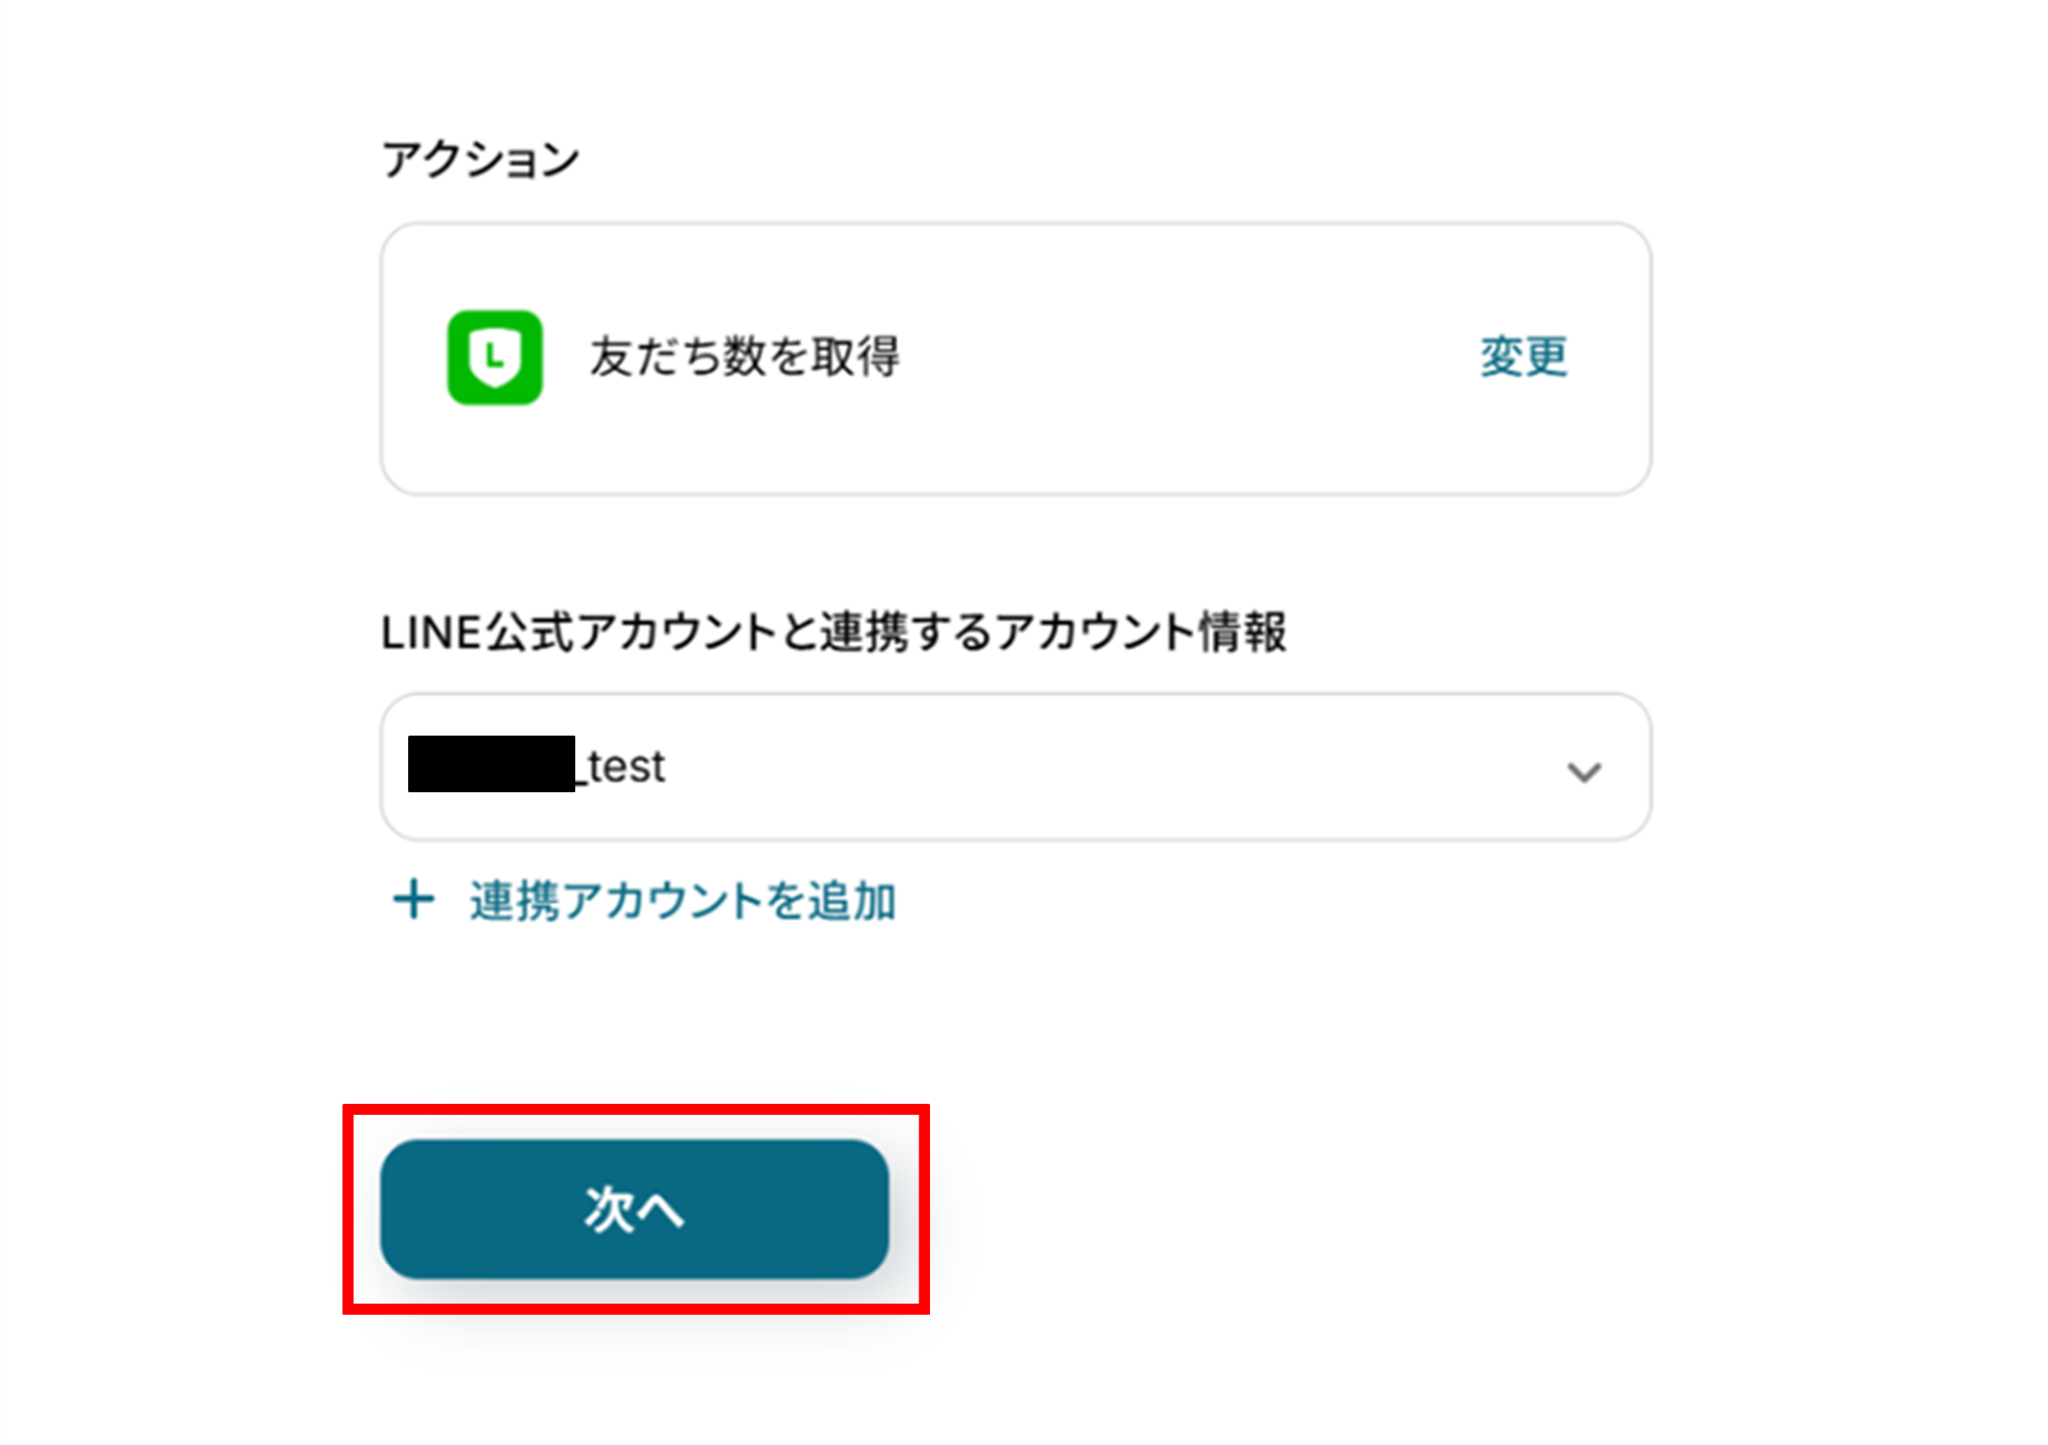Click the down chevron in the account selector
The image size is (2048, 1445).
tap(1583, 771)
